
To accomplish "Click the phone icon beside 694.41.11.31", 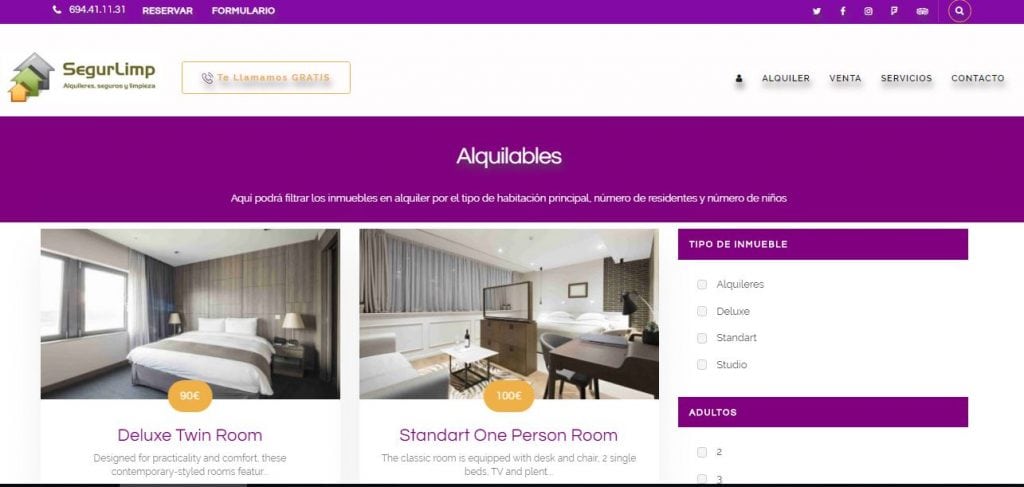I will (57, 10).
